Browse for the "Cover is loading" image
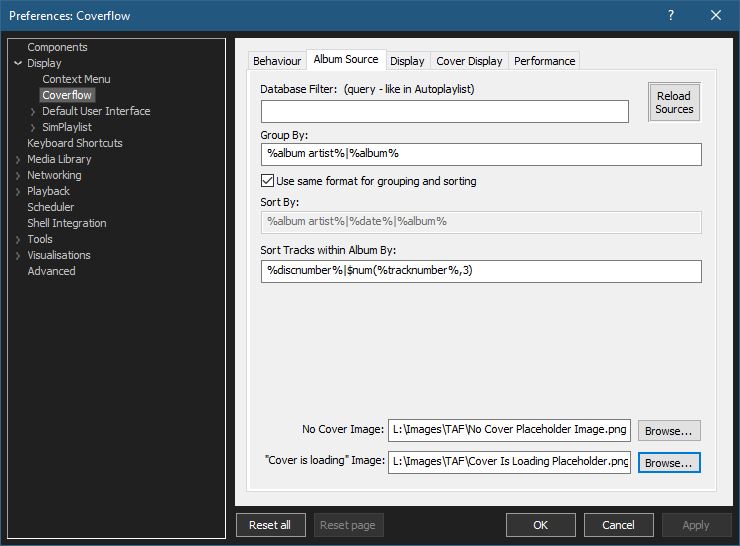 669,463
